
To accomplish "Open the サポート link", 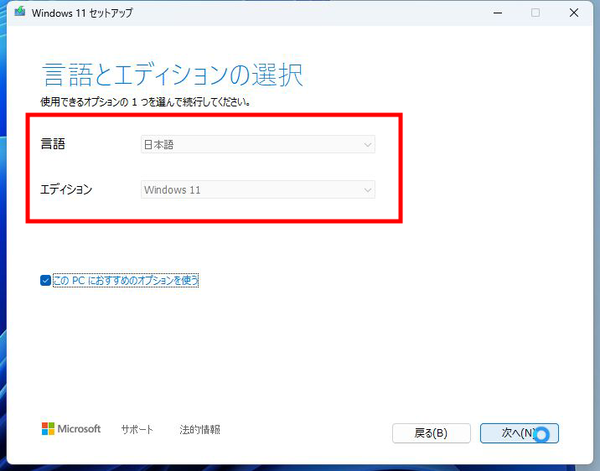I will pos(137,430).
